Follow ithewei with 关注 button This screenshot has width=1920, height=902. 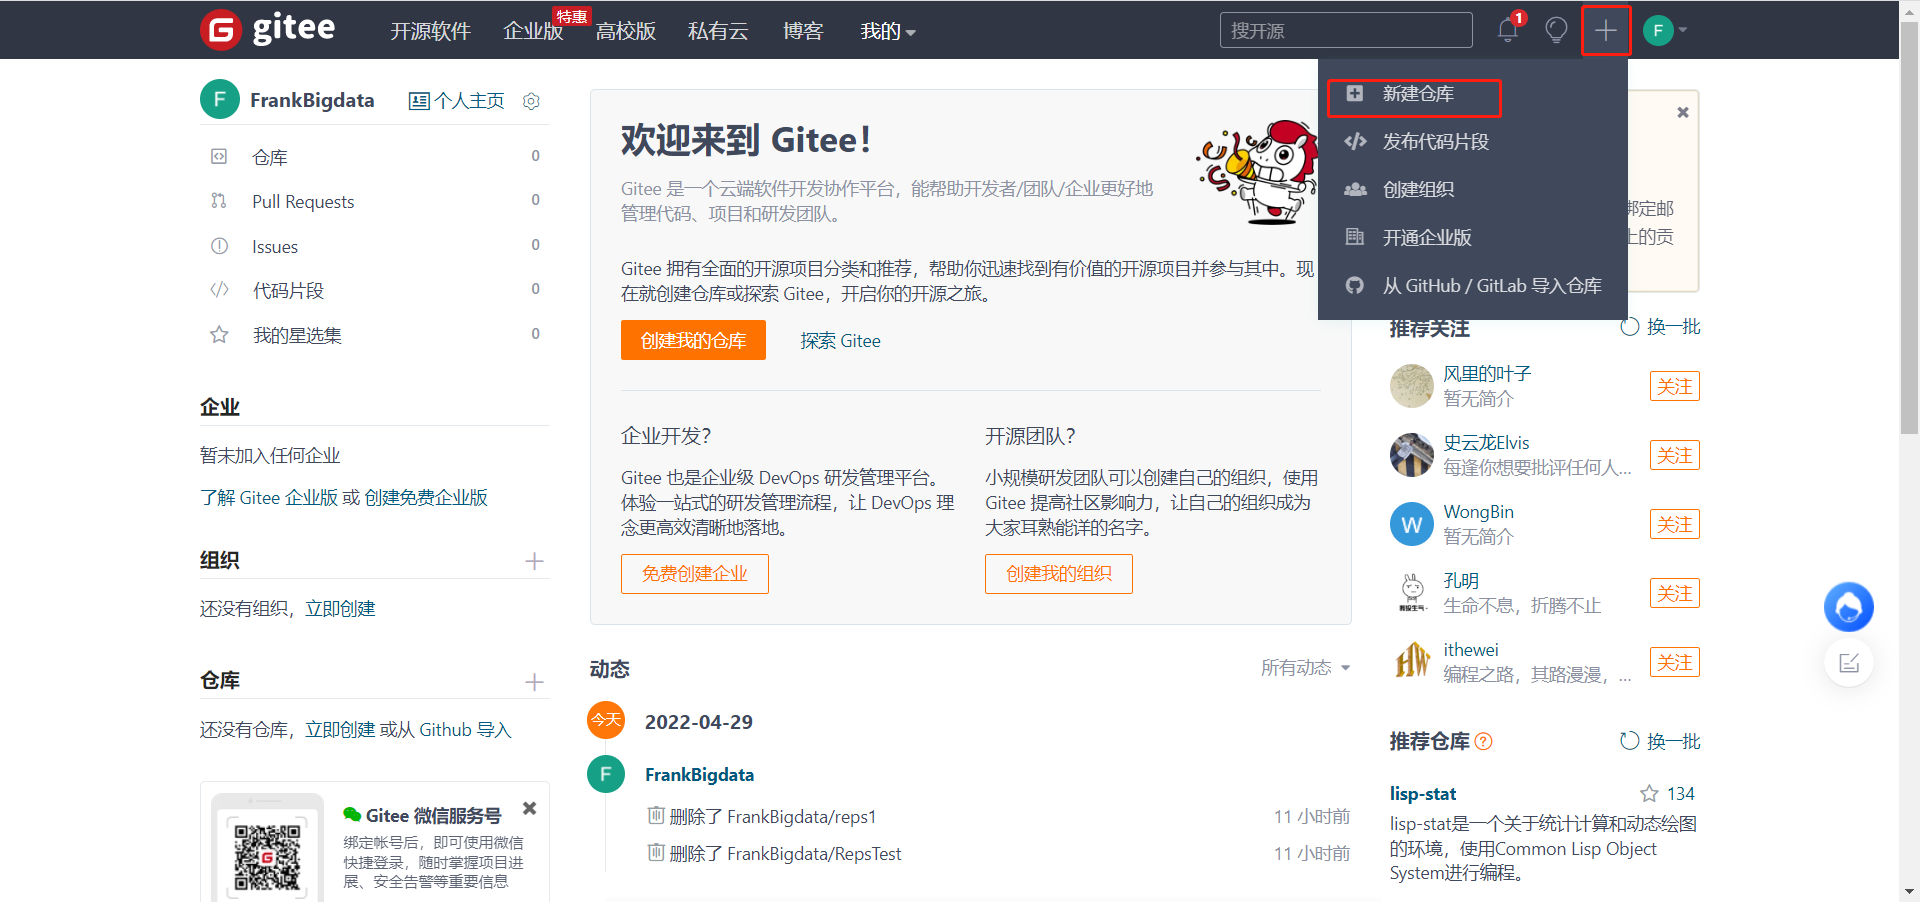point(1675,662)
